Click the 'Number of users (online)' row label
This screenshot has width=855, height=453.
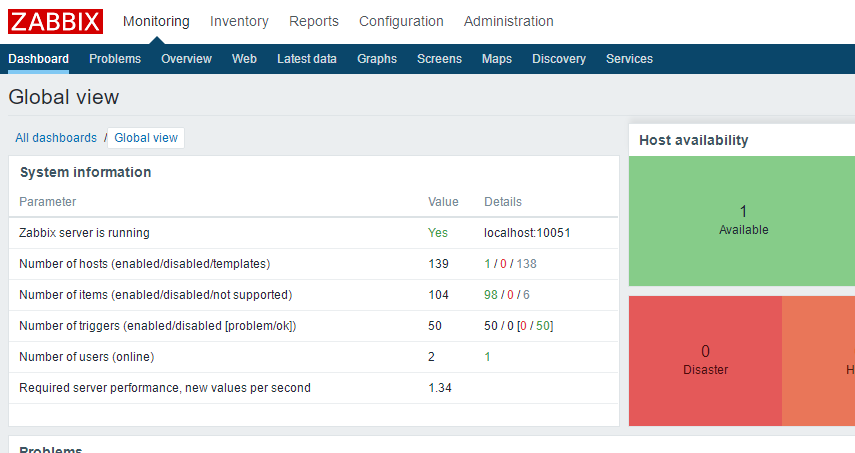click(87, 357)
